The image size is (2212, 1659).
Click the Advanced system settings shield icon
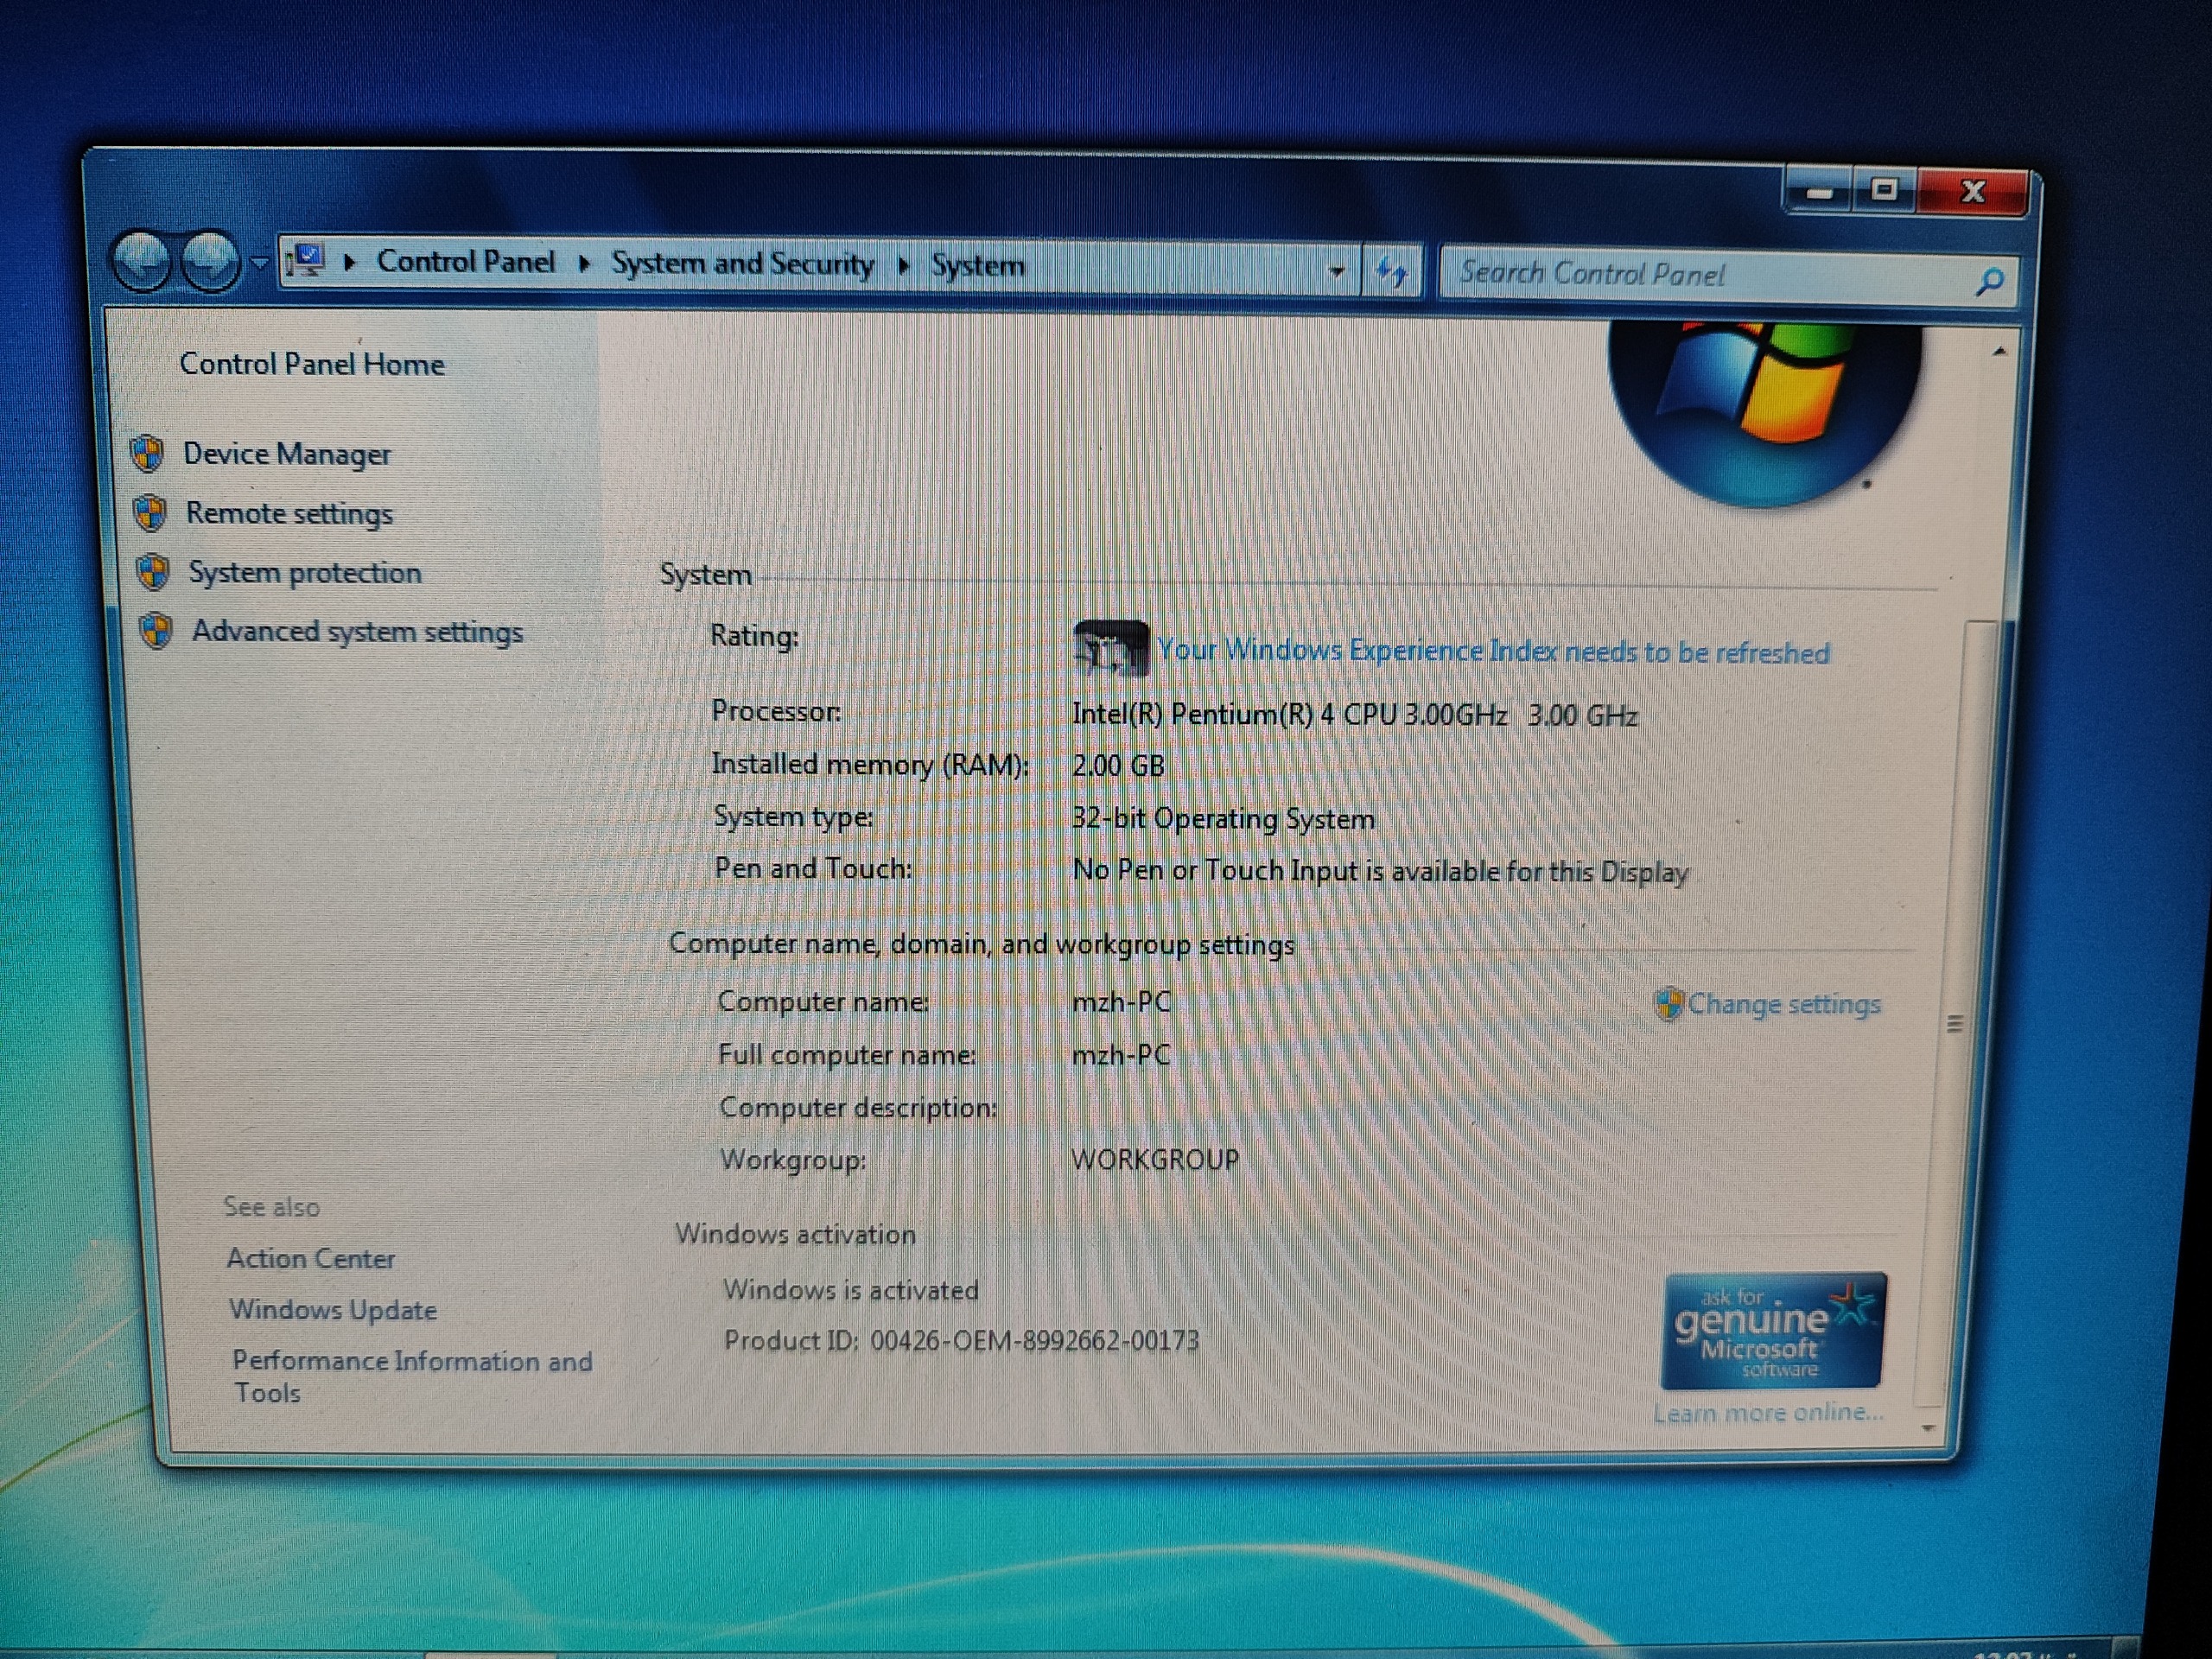(x=156, y=631)
